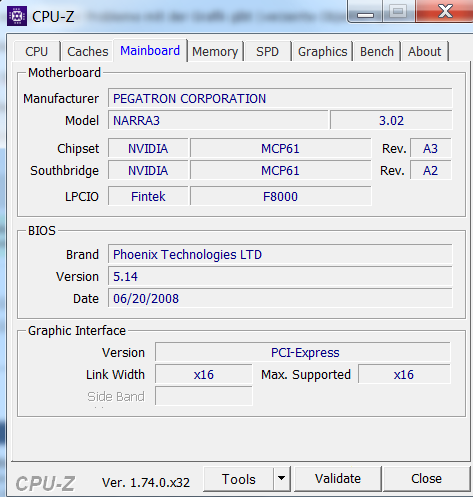Click the Graphic Interface group title
This screenshot has height=497, width=473.
point(77,331)
